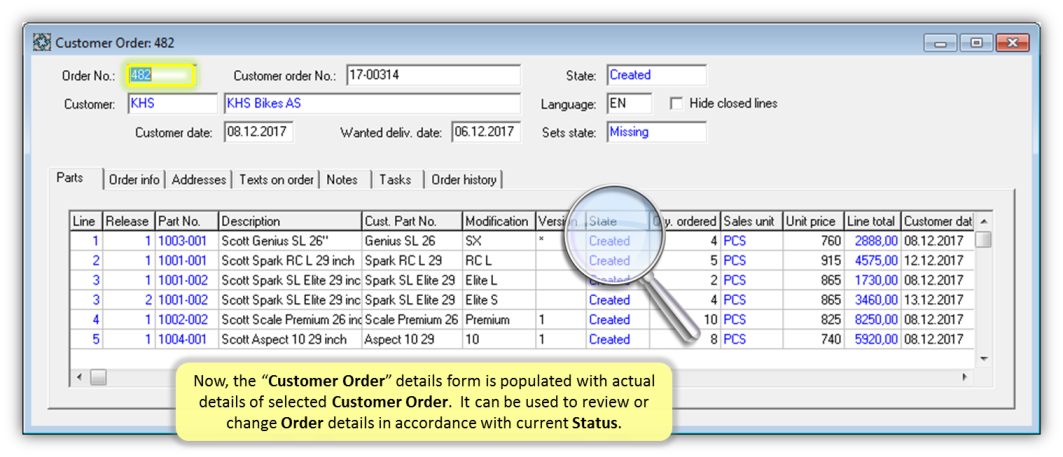Click line total 4575,00
Screen dimensions: 1063x457
[x=872, y=260]
